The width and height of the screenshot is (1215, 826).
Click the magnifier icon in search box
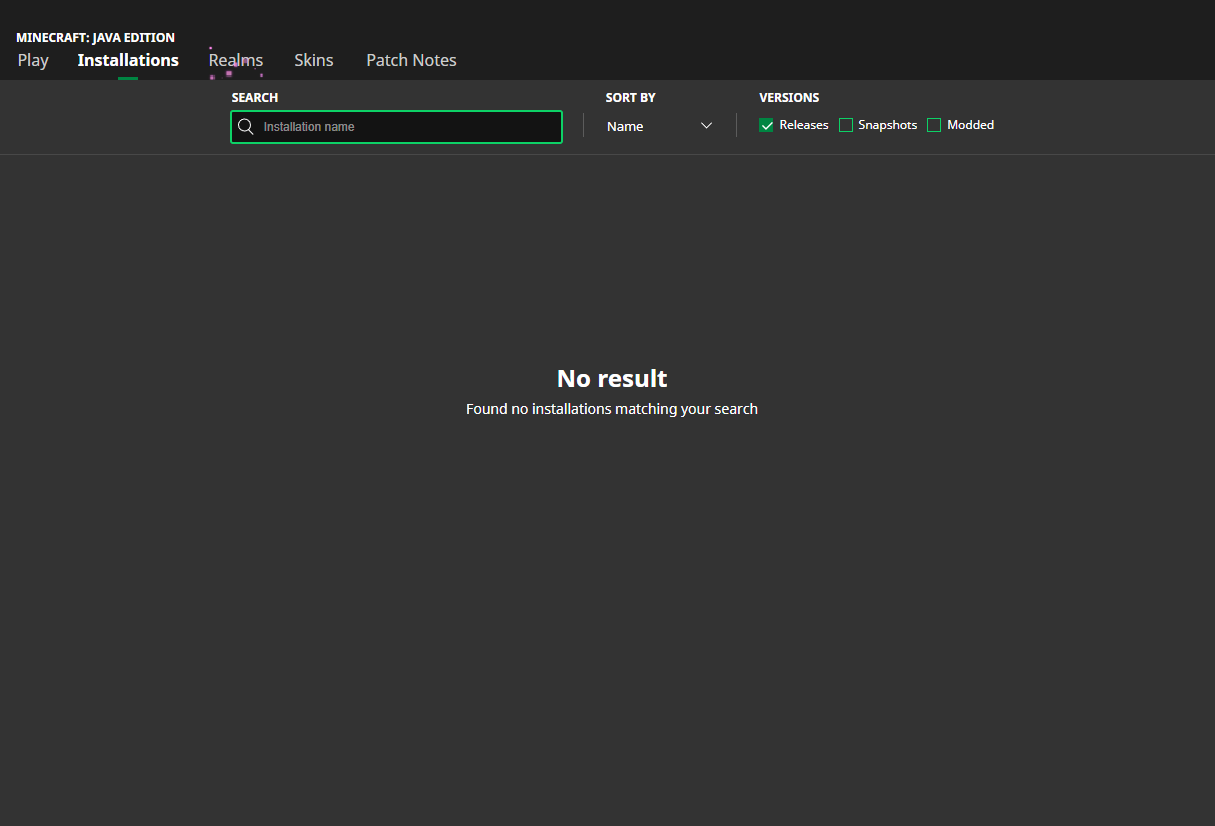(x=246, y=127)
